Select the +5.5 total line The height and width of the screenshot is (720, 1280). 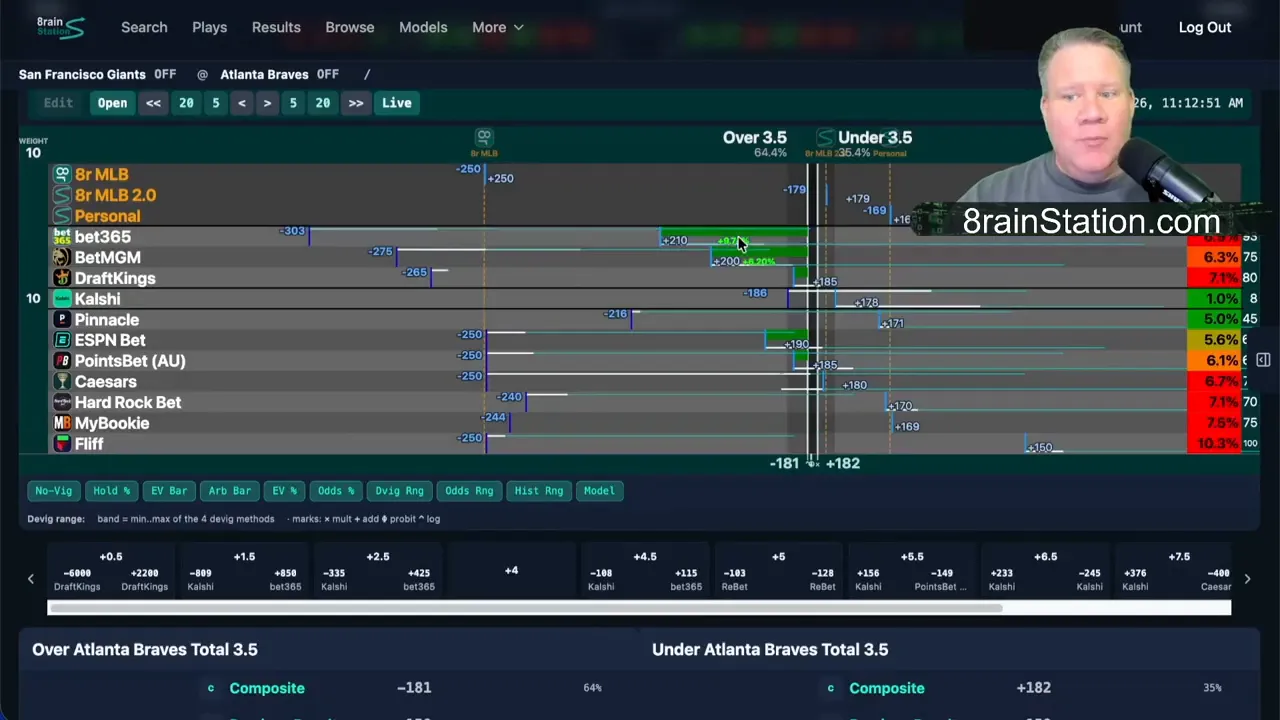912,571
